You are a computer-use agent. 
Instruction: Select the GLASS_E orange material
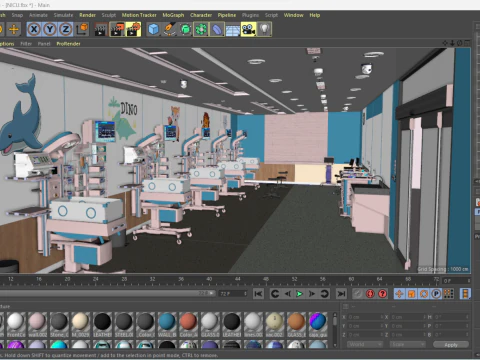tap(296, 325)
